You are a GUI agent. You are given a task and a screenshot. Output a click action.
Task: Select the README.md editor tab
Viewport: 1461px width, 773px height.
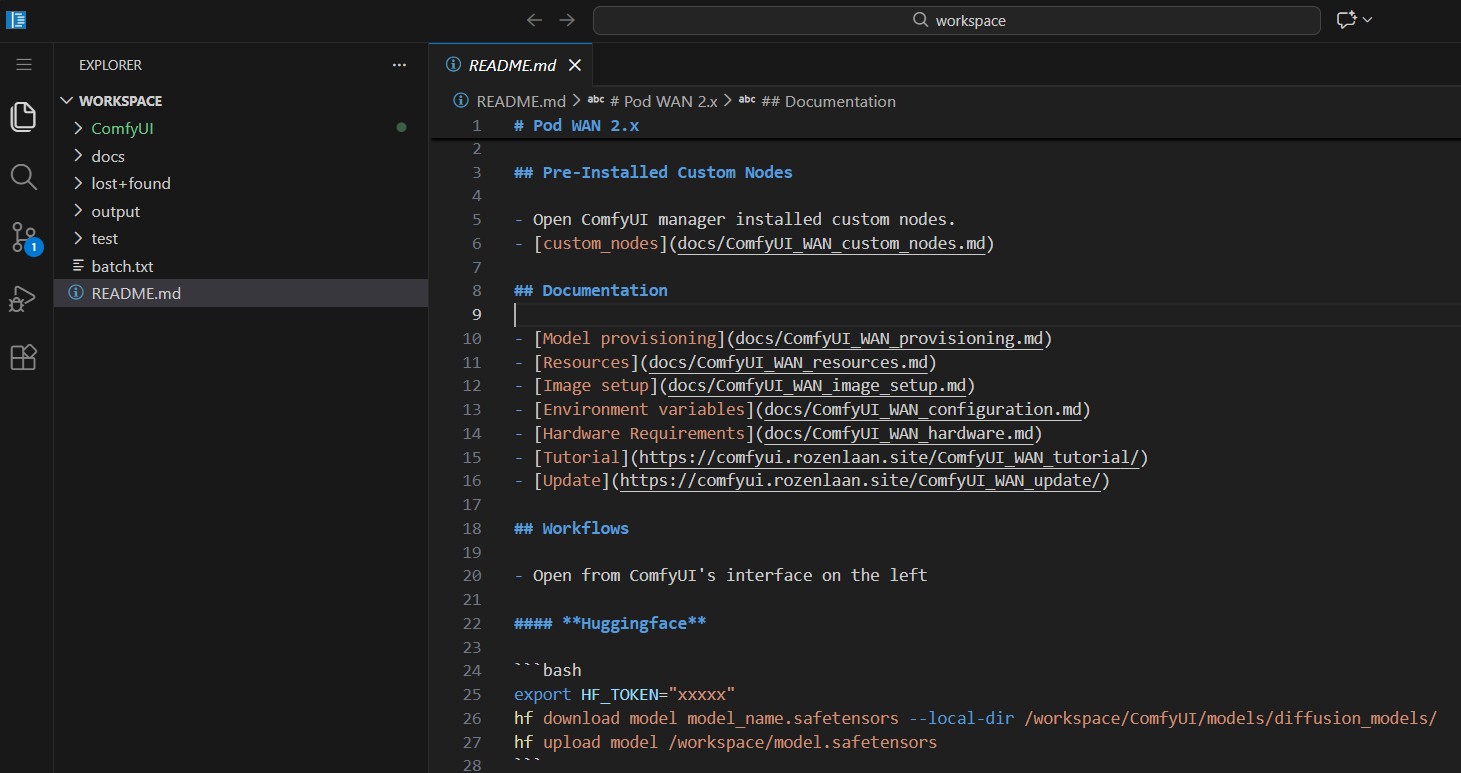click(508, 64)
